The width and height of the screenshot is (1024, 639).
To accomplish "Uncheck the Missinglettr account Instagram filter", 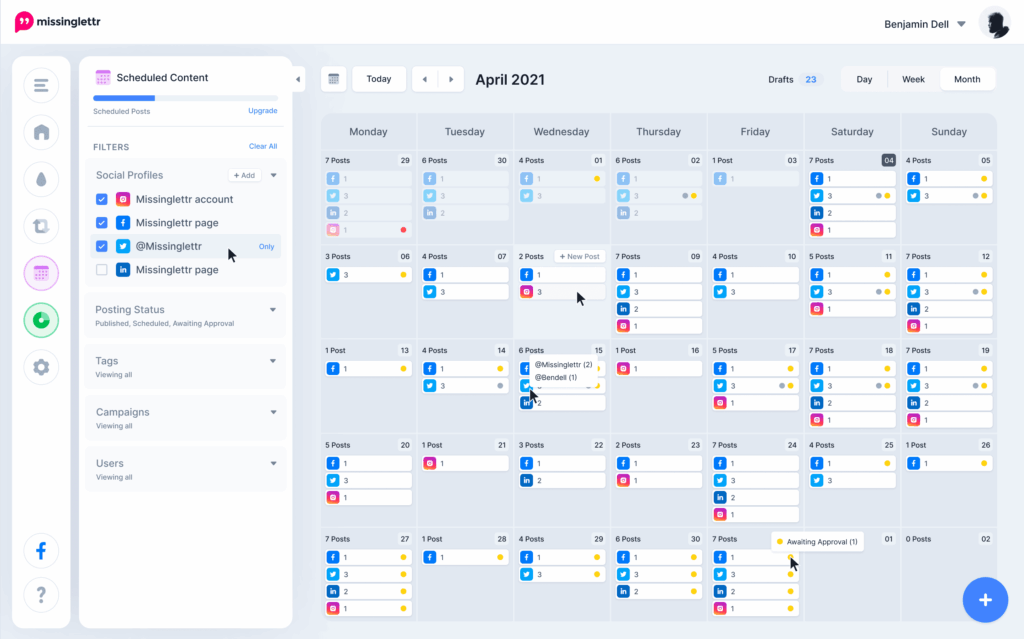I will (x=101, y=199).
